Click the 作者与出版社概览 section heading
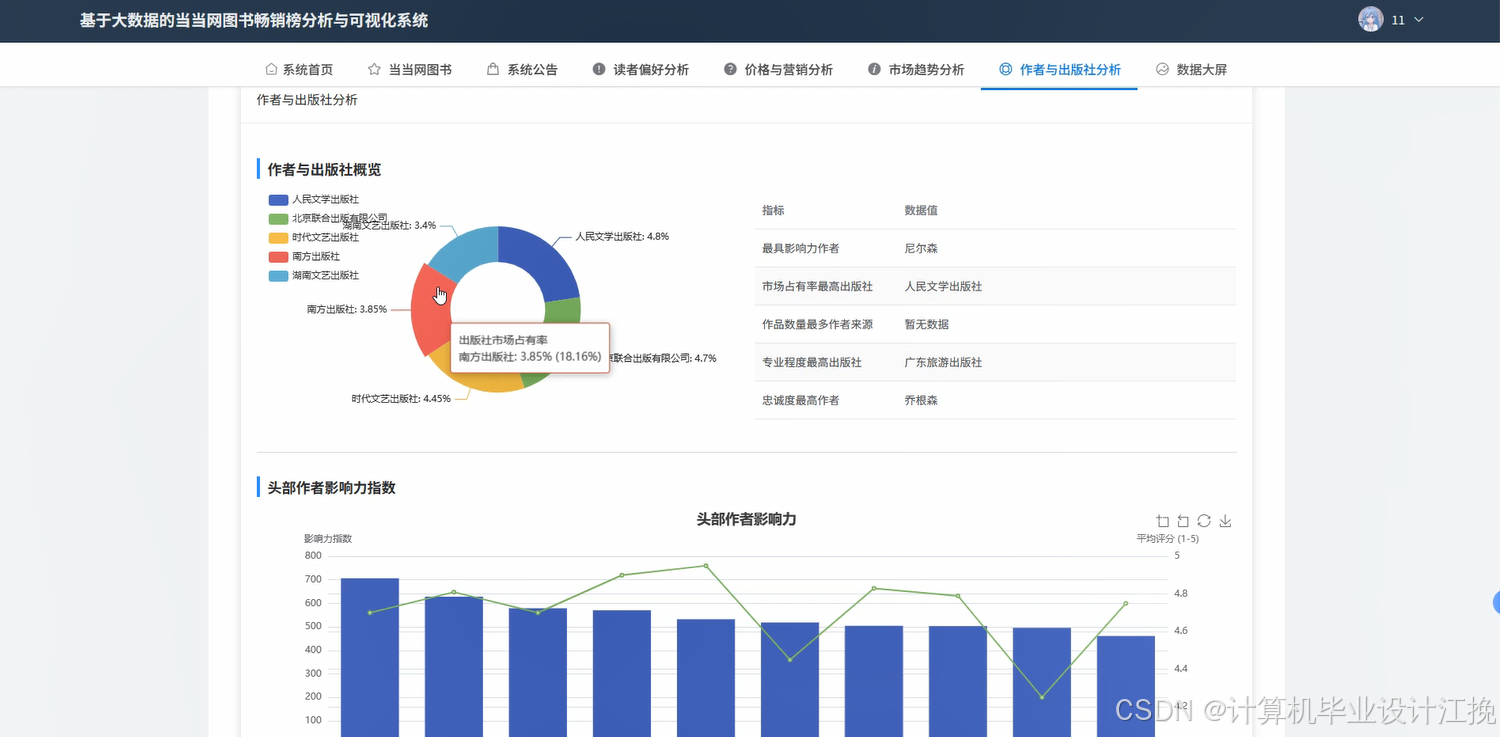The image size is (1500, 737). (324, 169)
